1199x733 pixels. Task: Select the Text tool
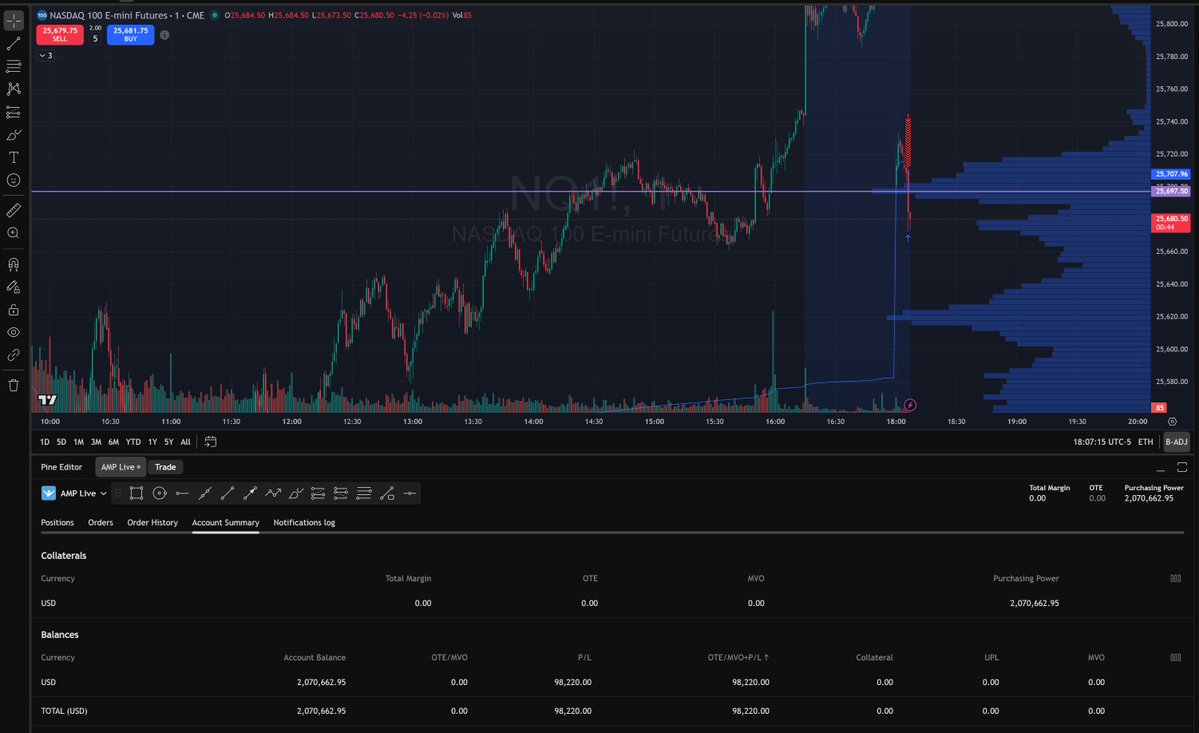coord(14,157)
